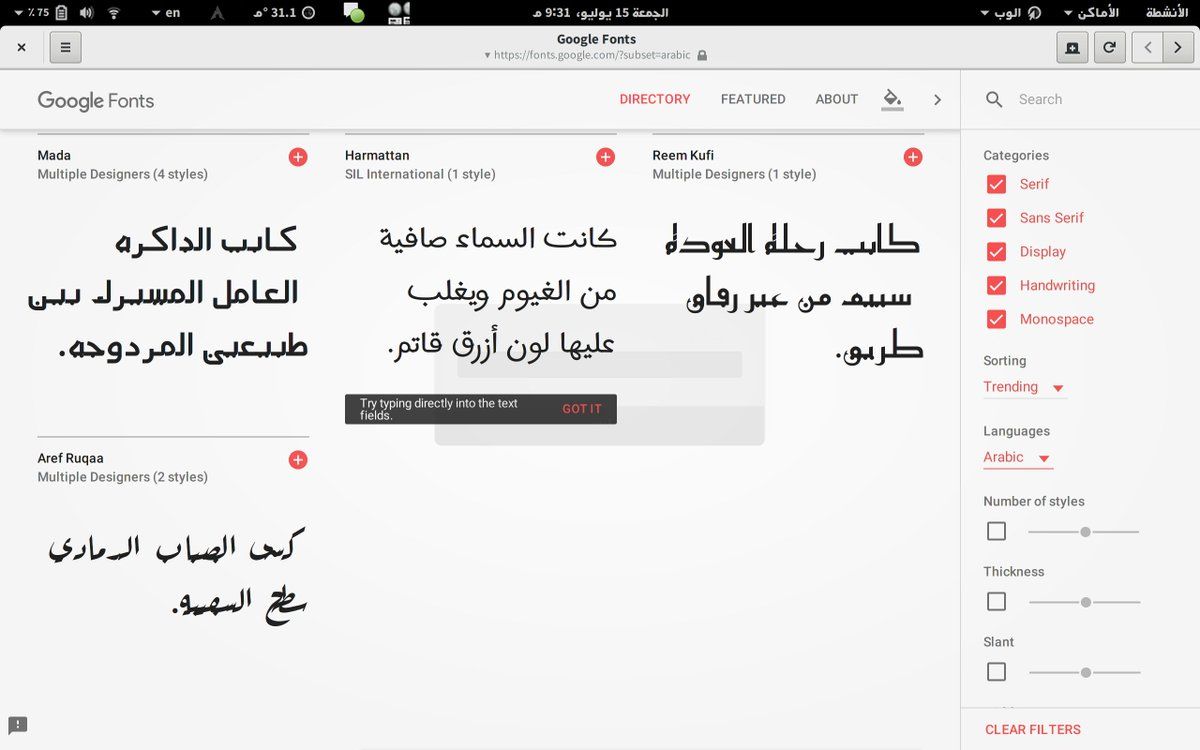Enable the Number of styles filter checkbox

[996, 531]
